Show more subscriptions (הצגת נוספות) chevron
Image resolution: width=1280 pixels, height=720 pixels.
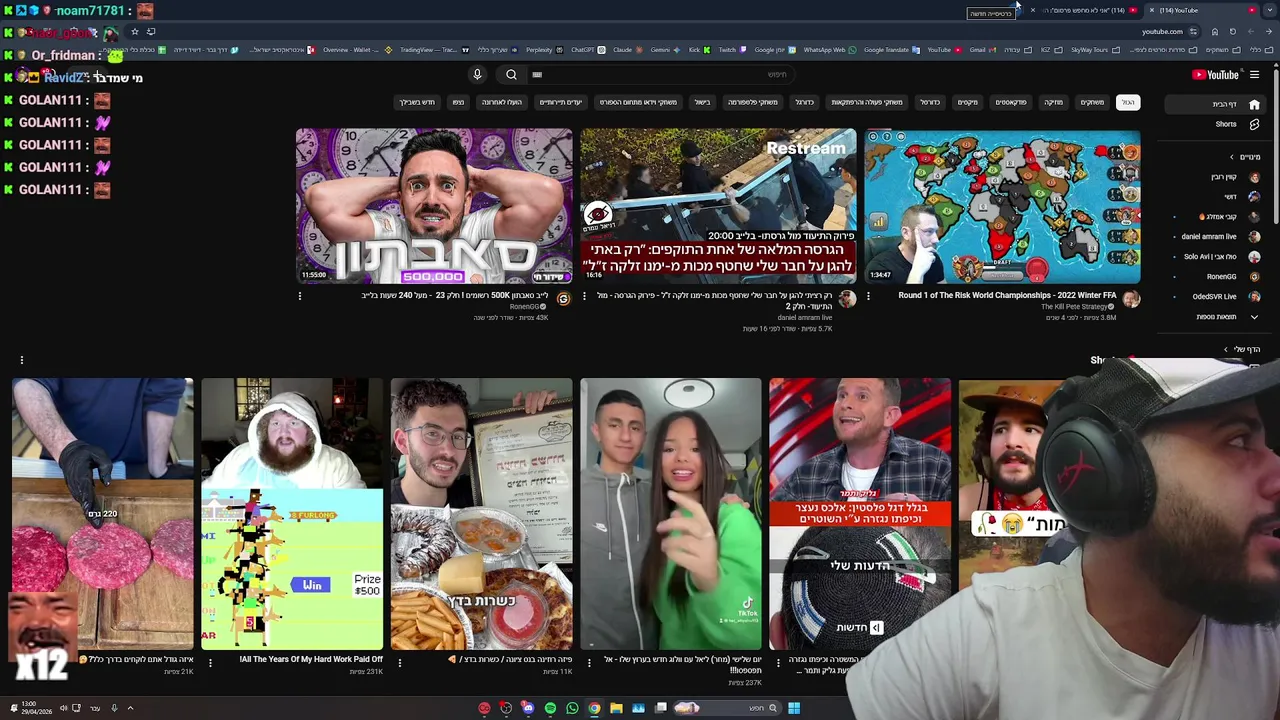(x=1254, y=317)
